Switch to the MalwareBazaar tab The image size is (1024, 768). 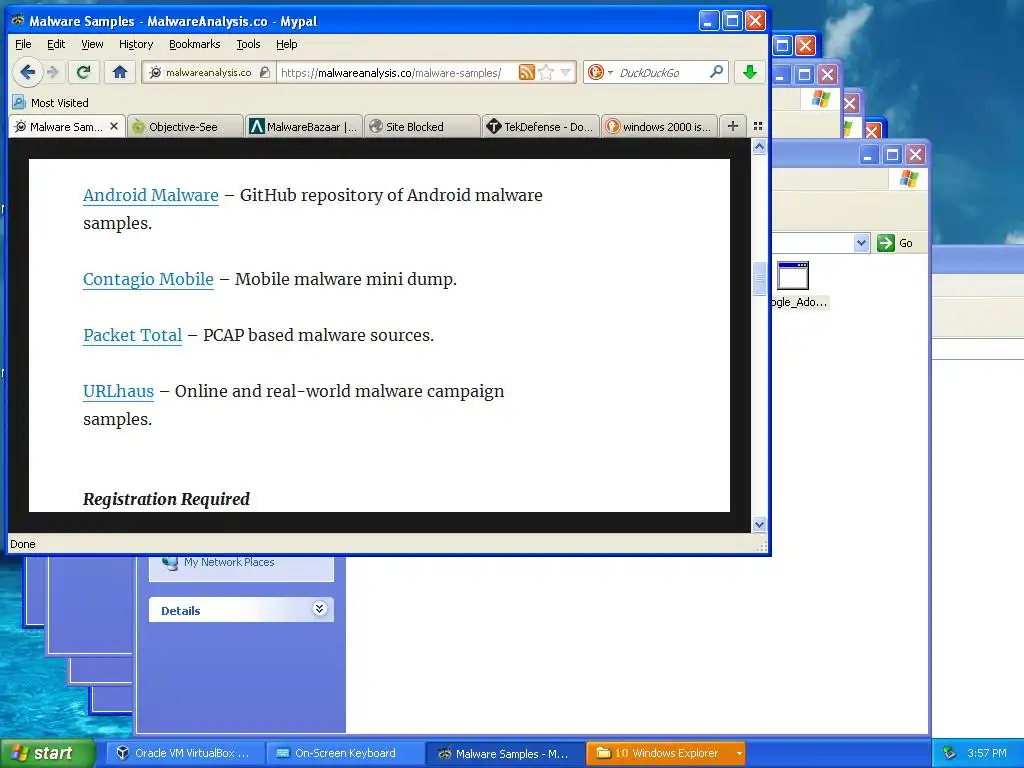click(x=304, y=127)
